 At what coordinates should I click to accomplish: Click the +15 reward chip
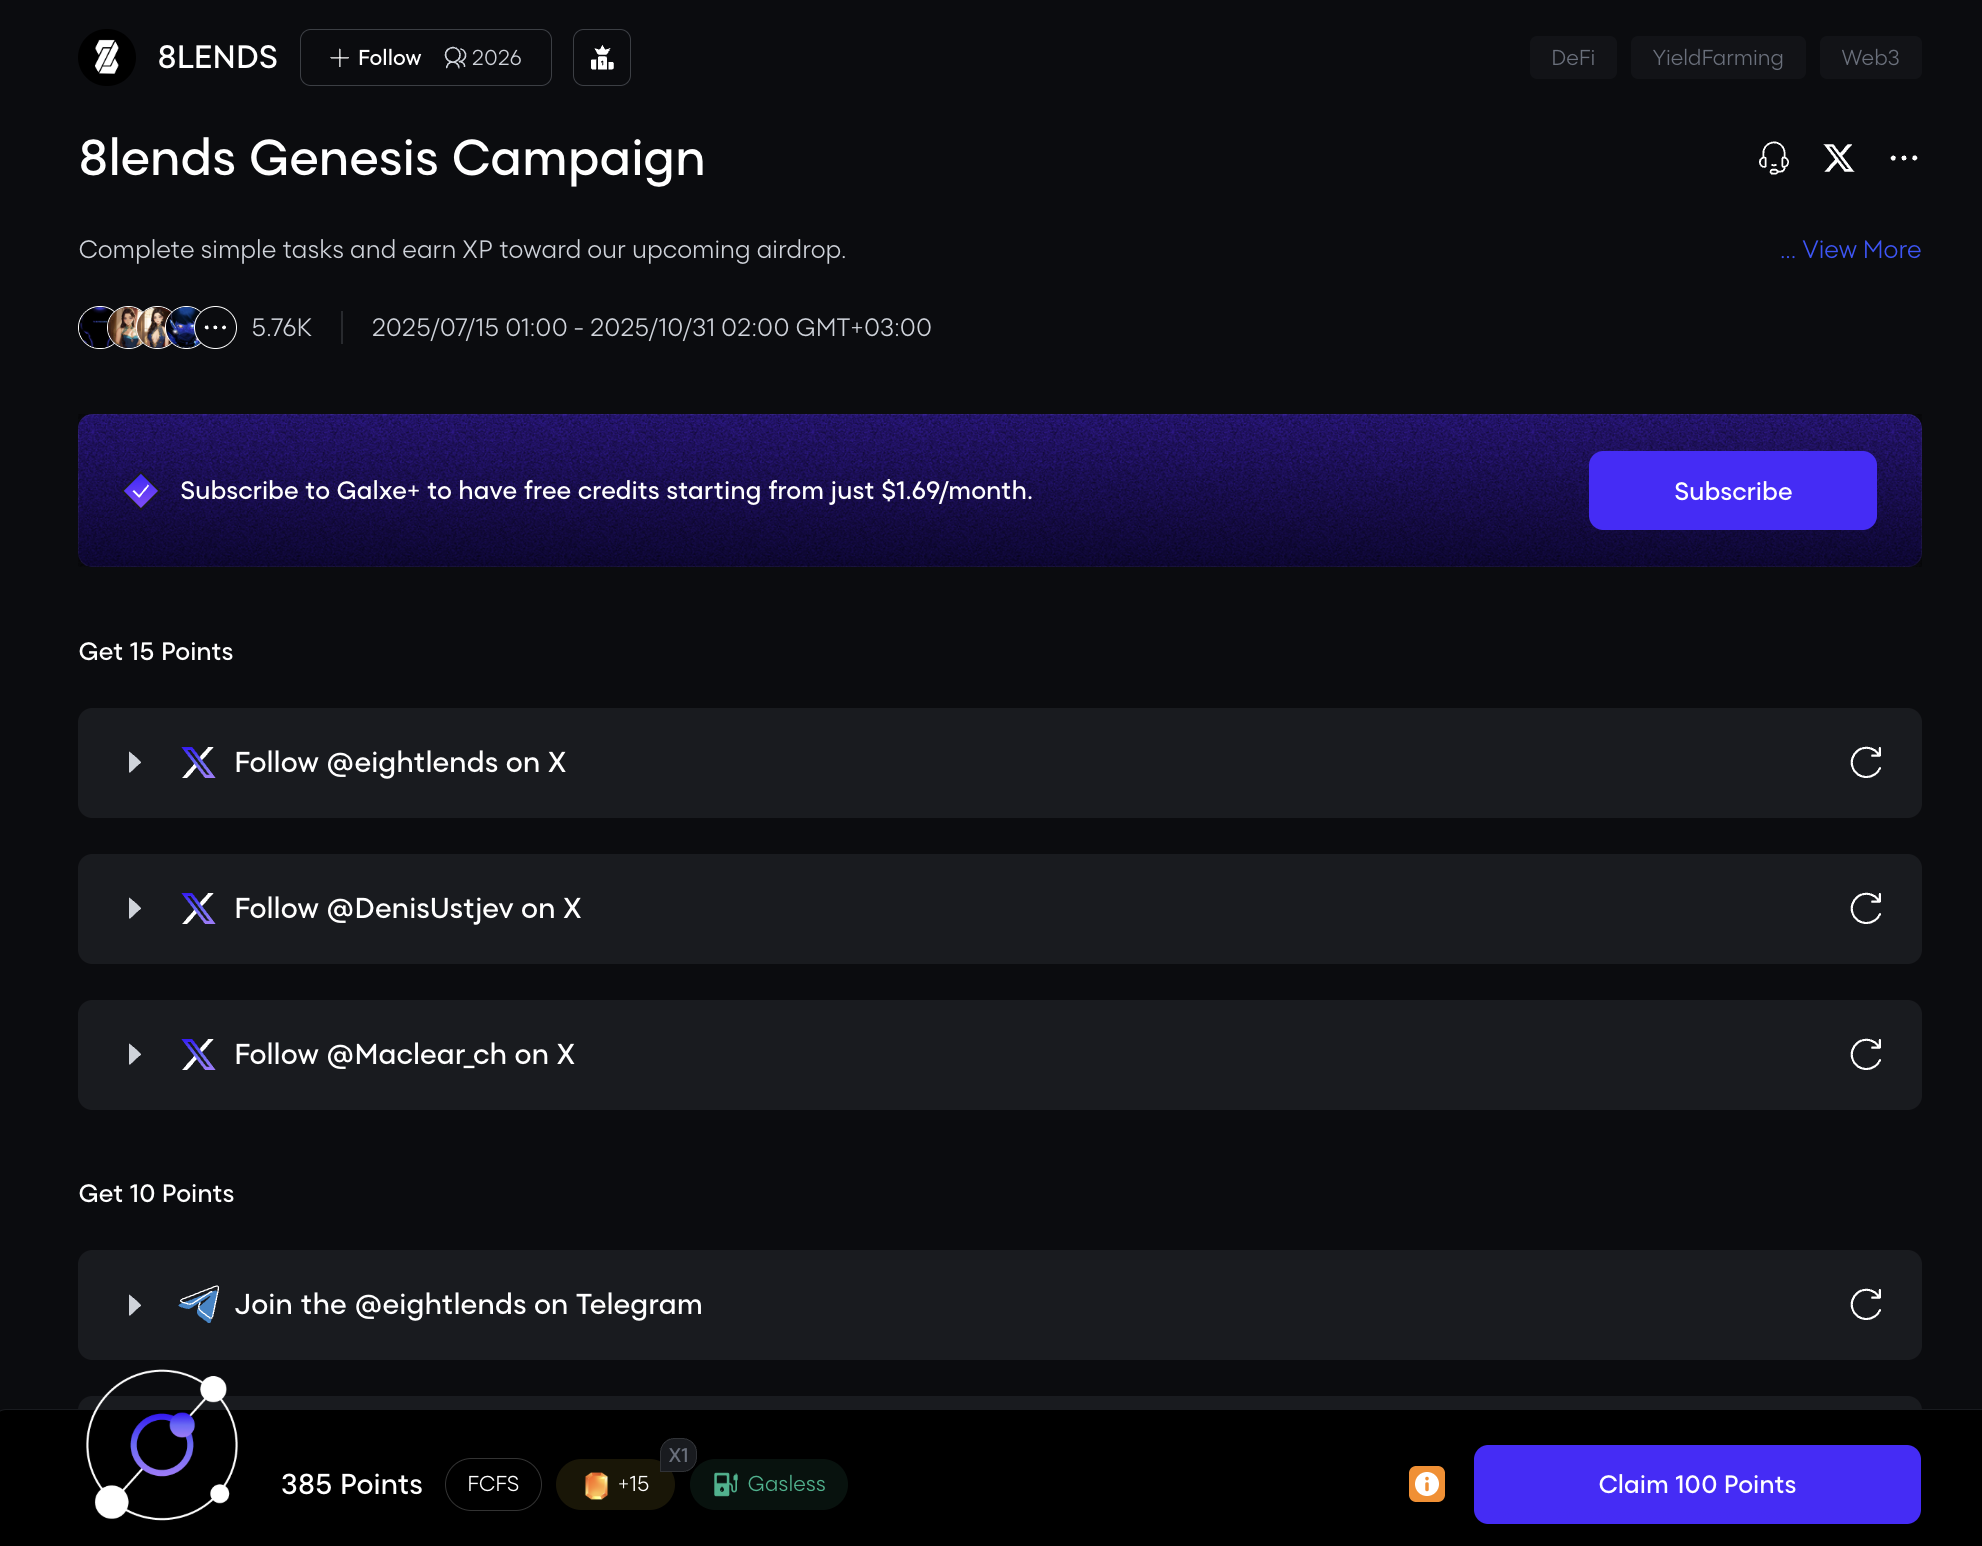pos(615,1484)
